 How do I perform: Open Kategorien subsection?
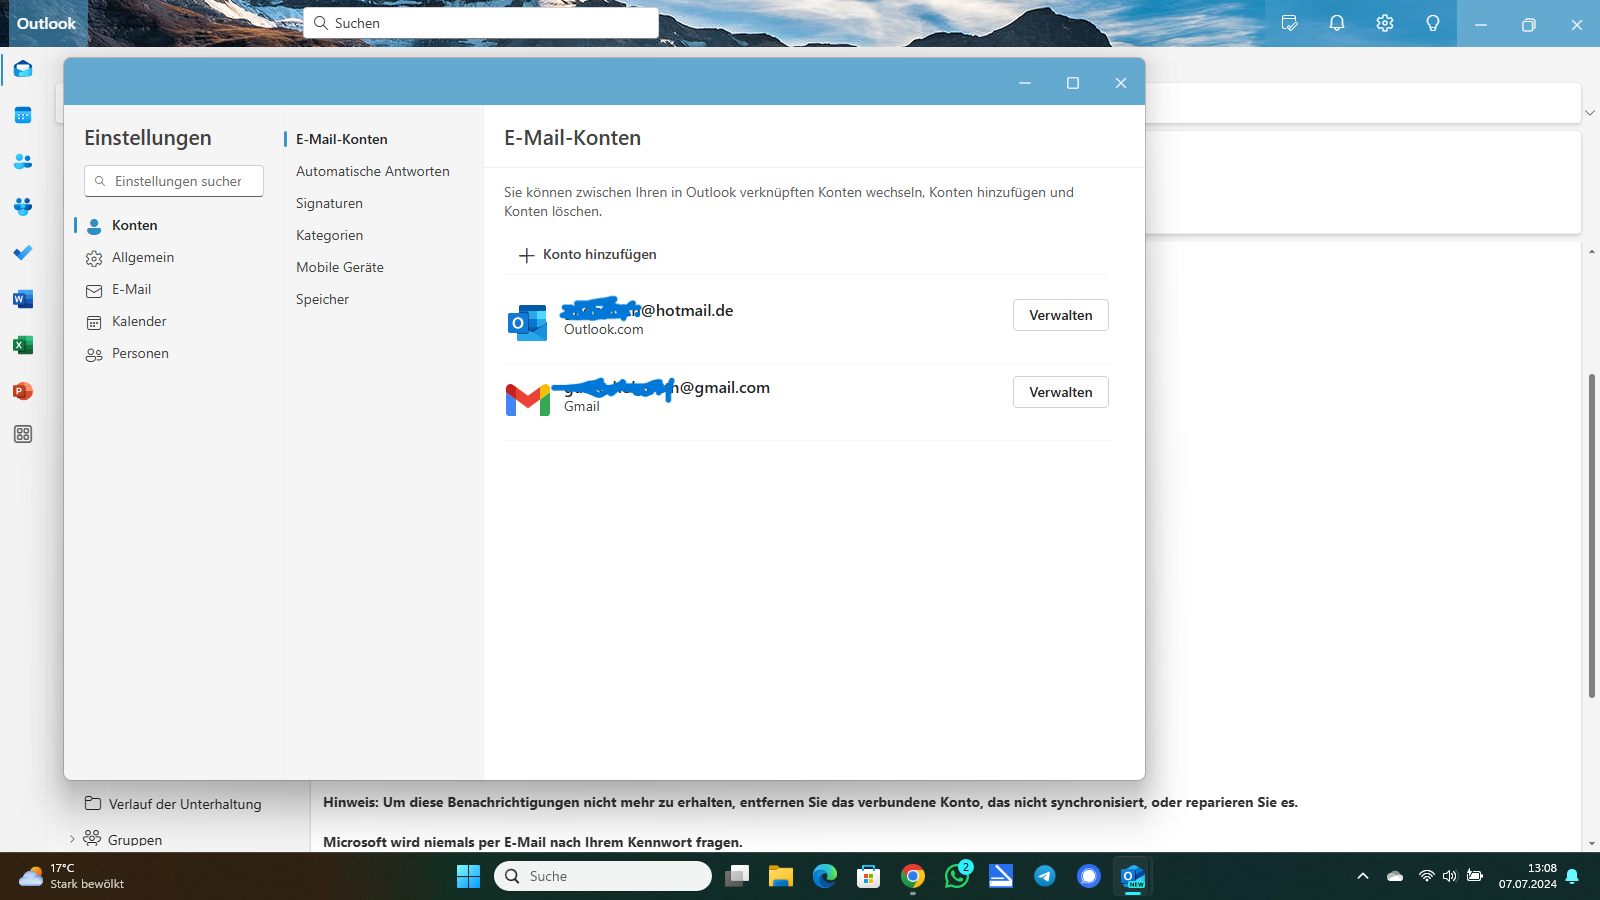[x=329, y=235]
